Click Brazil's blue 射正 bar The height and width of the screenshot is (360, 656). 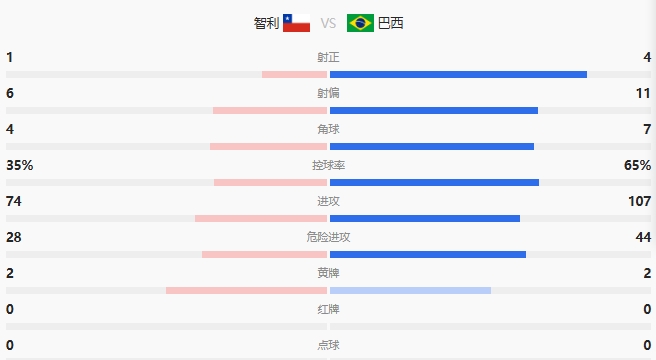pyautogui.click(x=458, y=75)
